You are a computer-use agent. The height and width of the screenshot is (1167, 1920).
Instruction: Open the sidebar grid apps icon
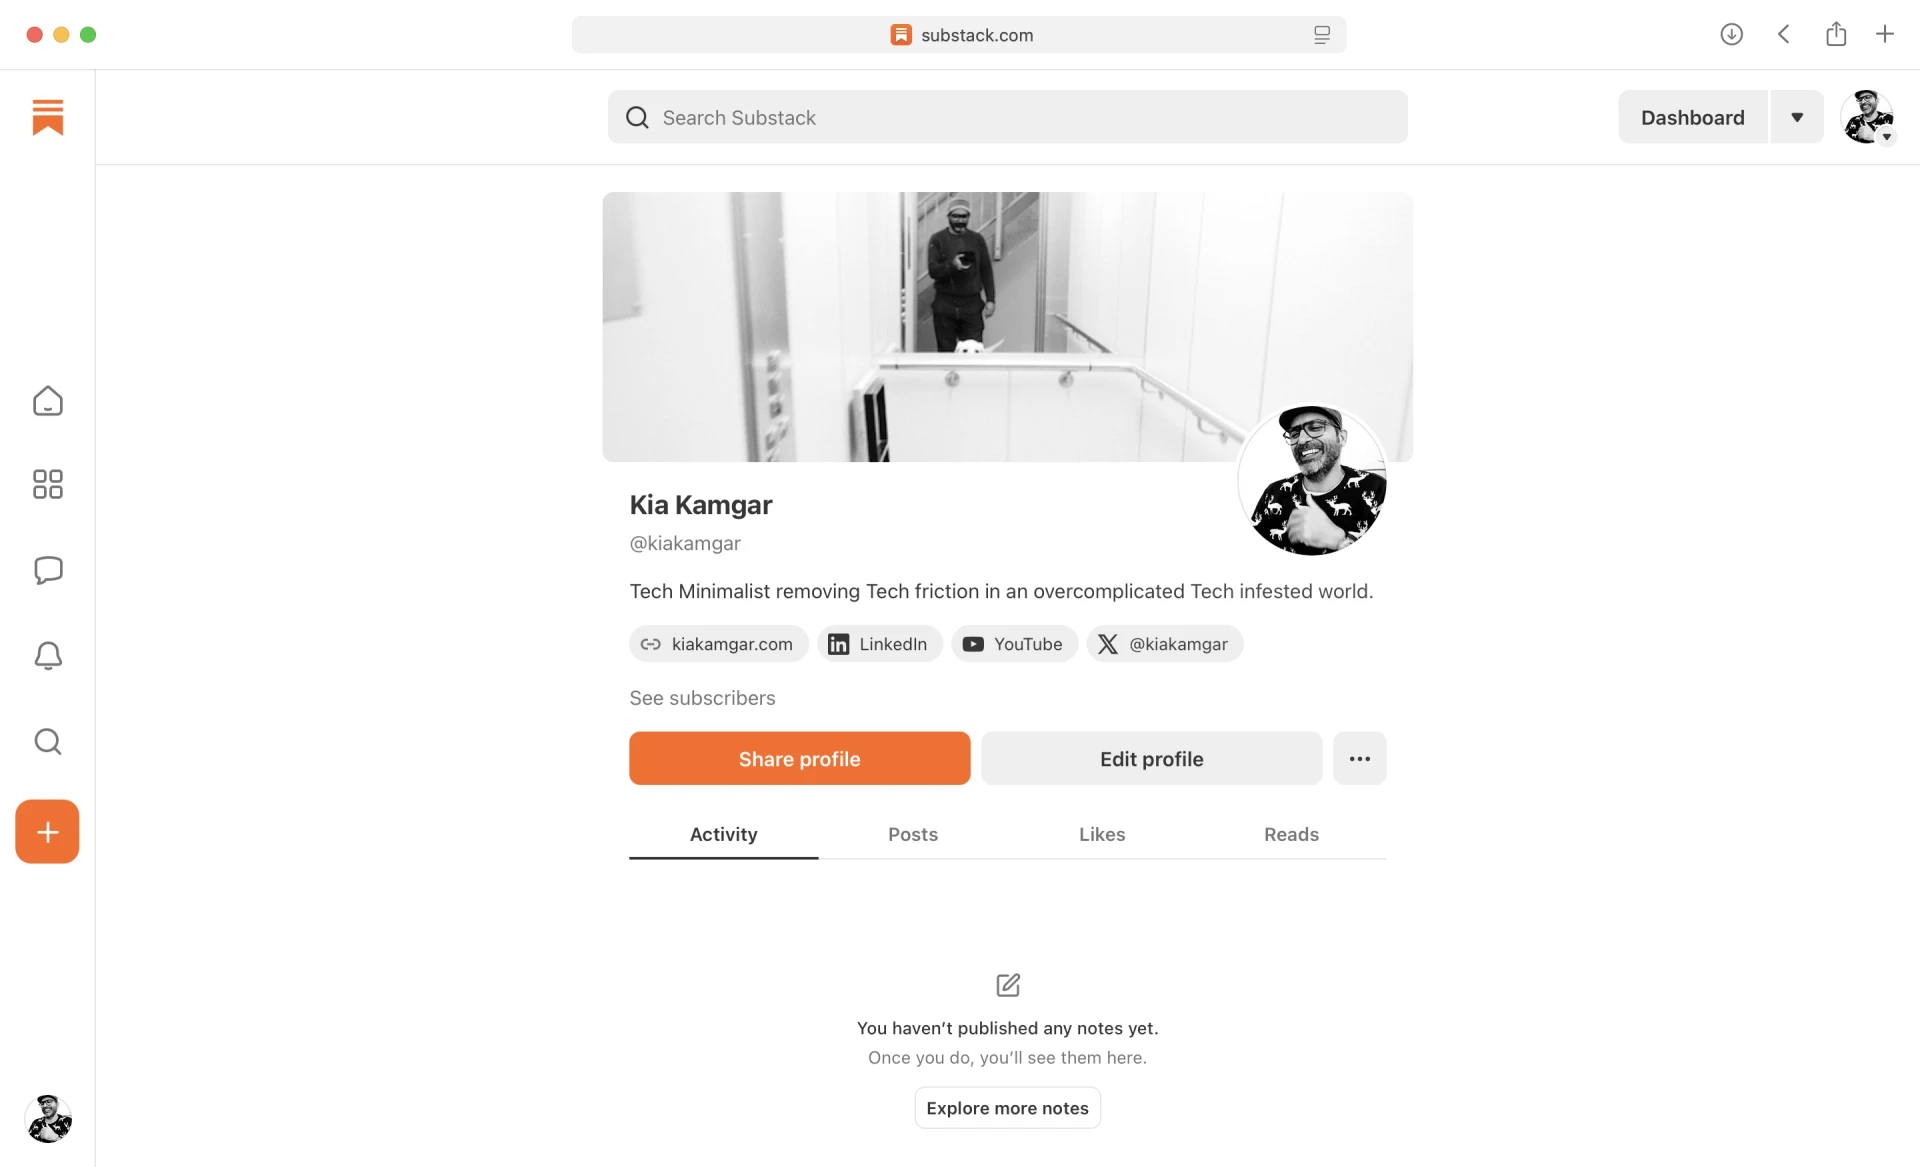[x=47, y=485]
